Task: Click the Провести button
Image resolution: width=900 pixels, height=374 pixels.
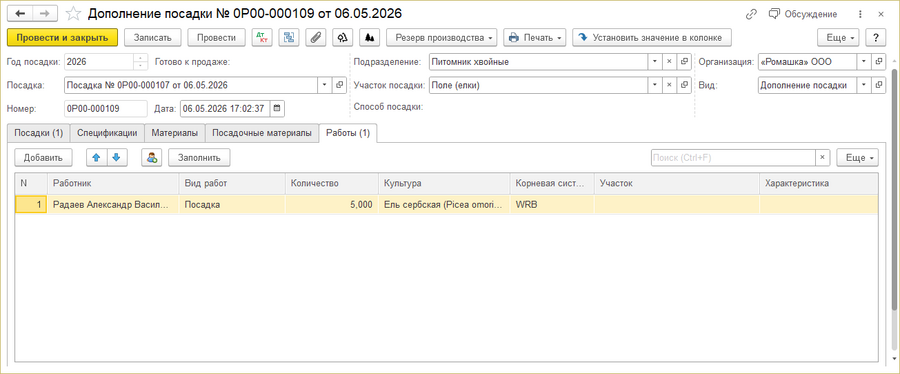Action: coord(216,37)
